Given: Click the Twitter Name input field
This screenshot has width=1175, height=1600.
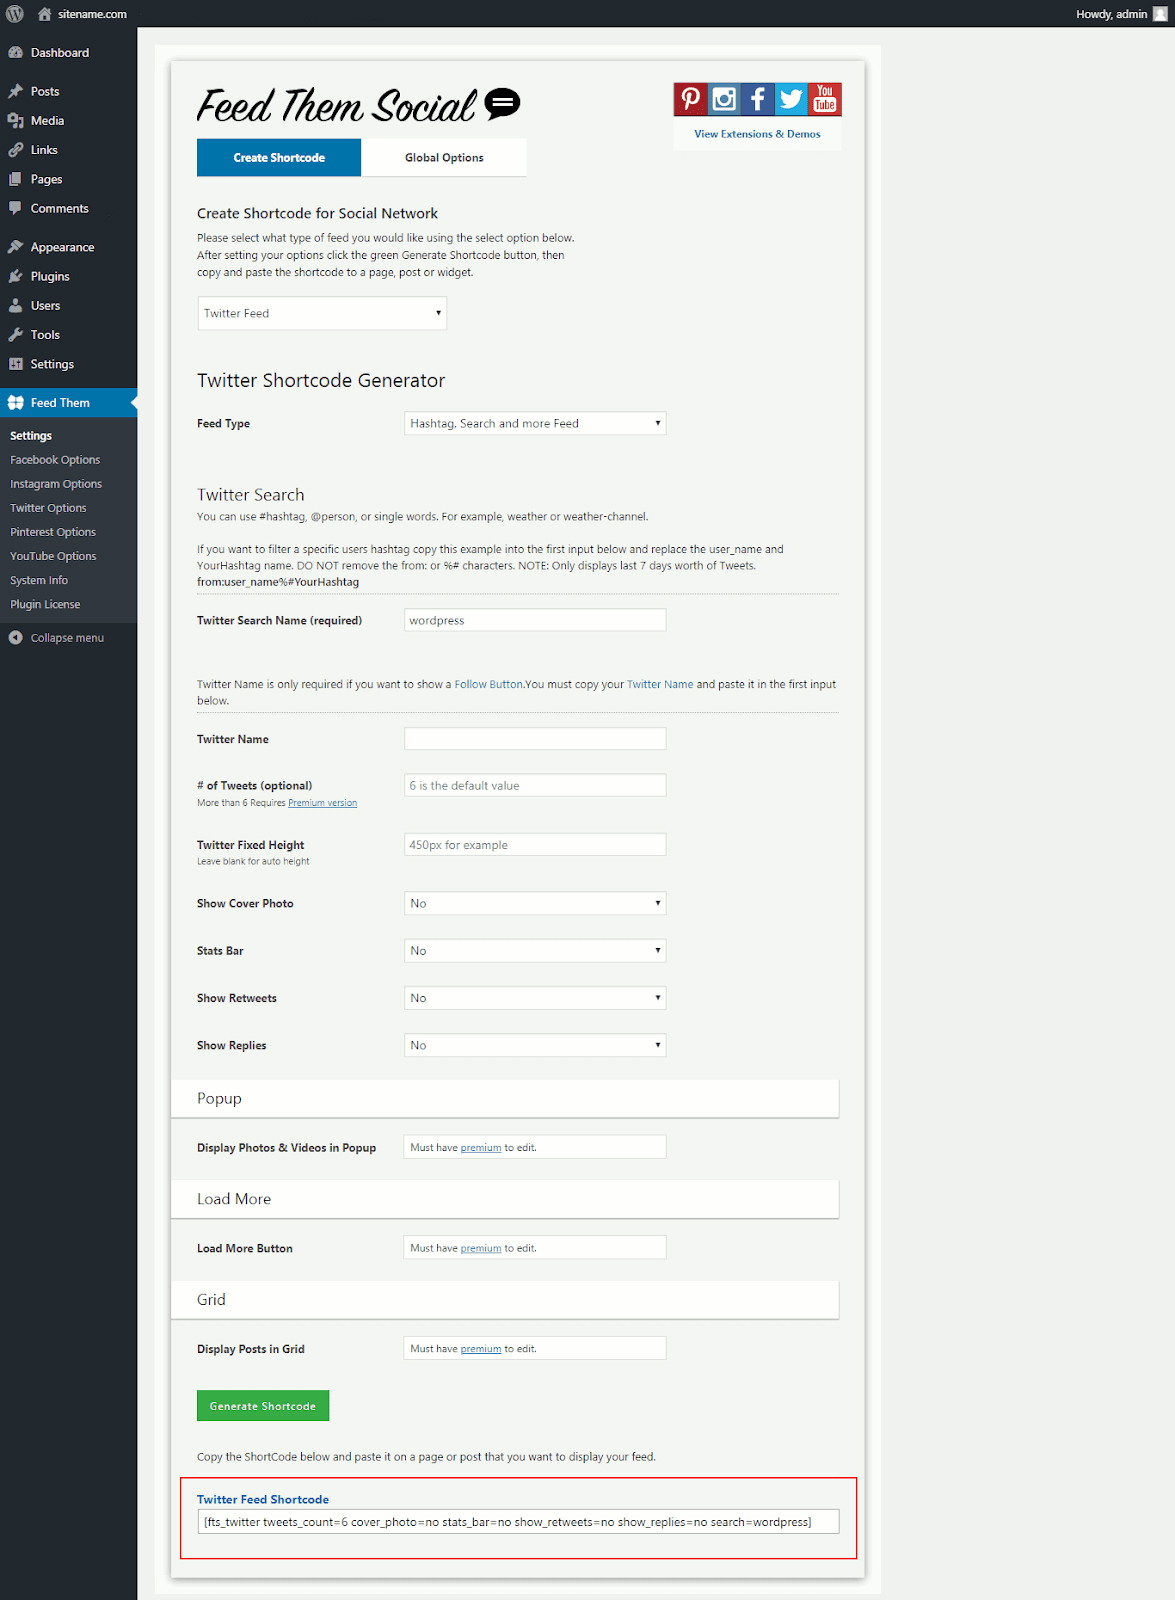Looking at the screenshot, I should tap(535, 739).
